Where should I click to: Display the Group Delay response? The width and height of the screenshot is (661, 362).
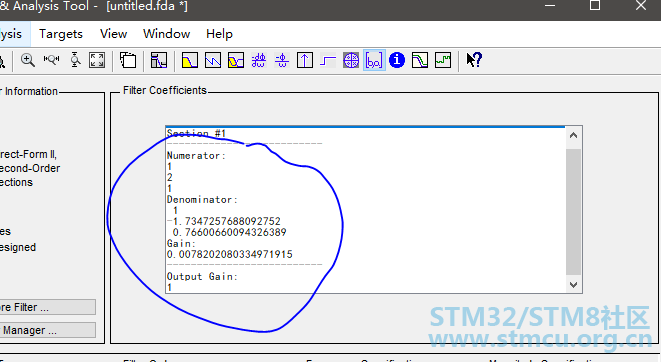click(259, 60)
